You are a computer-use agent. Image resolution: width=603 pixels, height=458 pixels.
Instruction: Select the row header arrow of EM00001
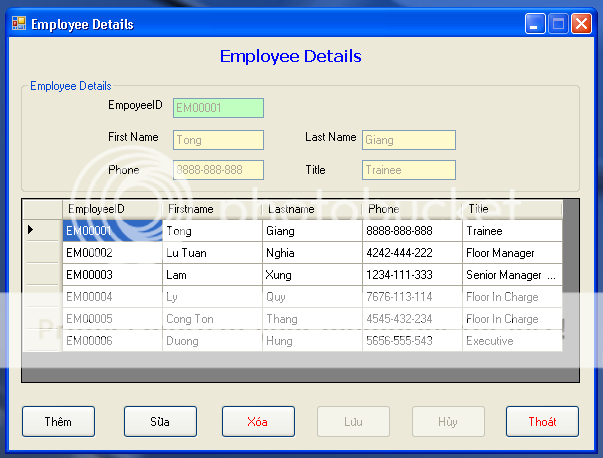(x=42, y=230)
